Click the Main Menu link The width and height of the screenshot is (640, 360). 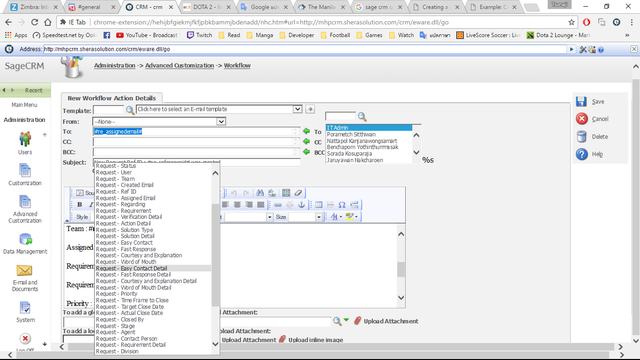tap(24, 105)
